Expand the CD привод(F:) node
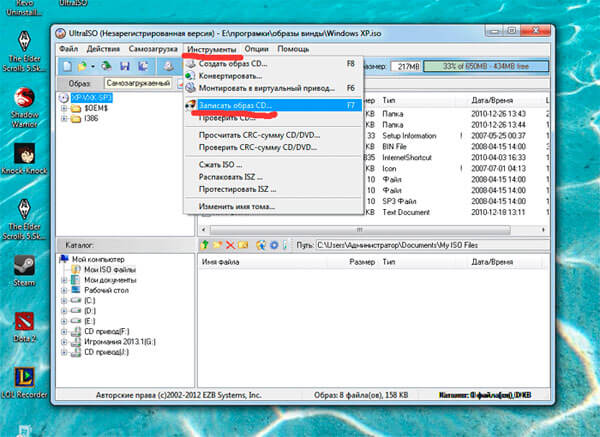Screen dimensions: 600x437 point(64,332)
